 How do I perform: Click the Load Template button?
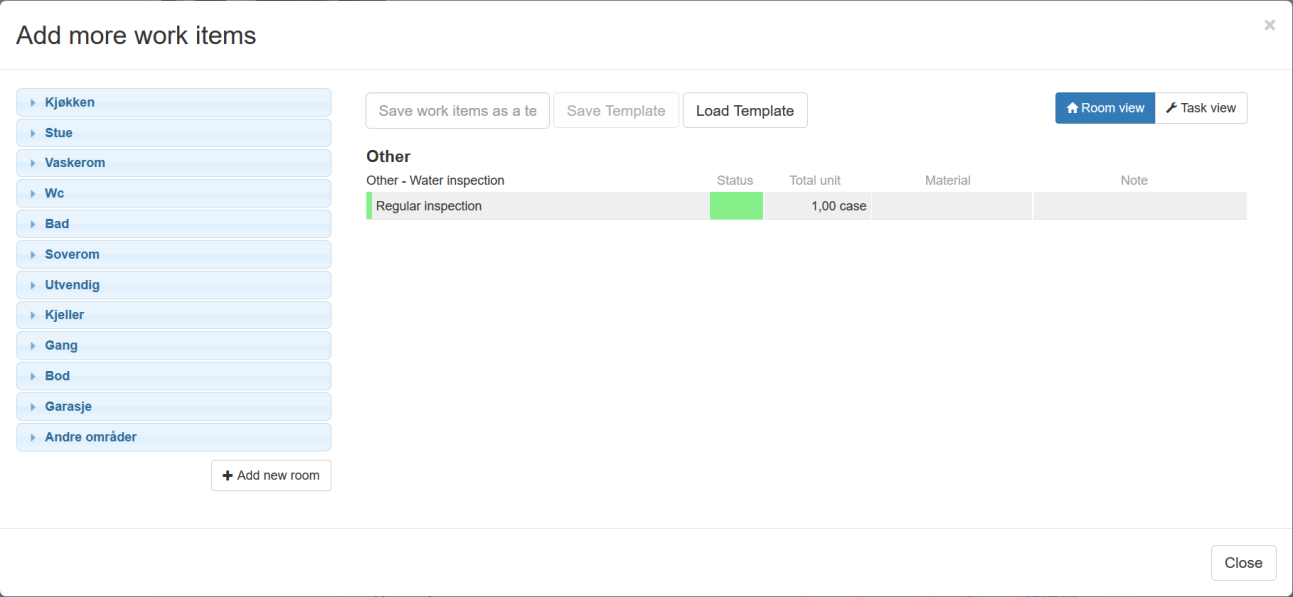pos(744,111)
